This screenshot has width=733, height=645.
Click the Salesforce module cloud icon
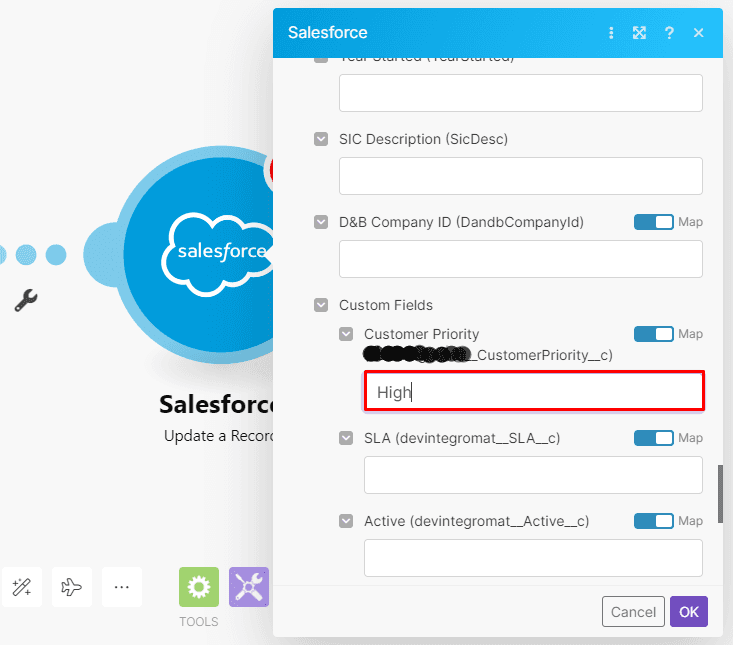[218, 253]
